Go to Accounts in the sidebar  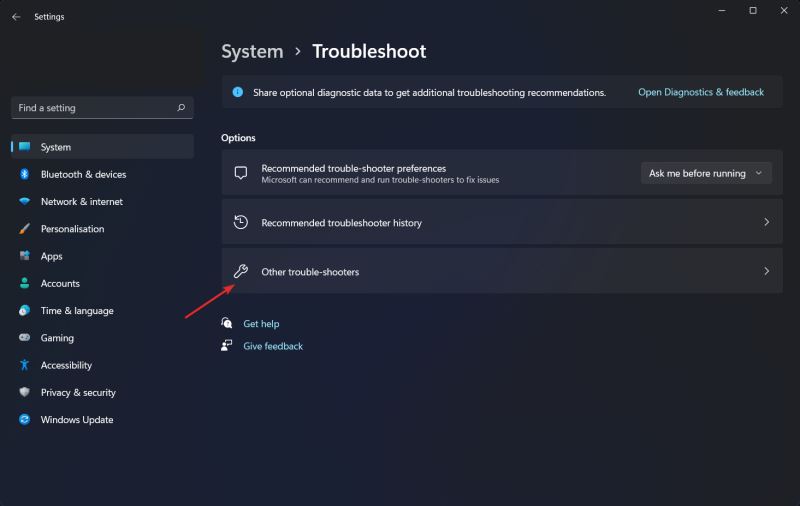tap(60, 283)
